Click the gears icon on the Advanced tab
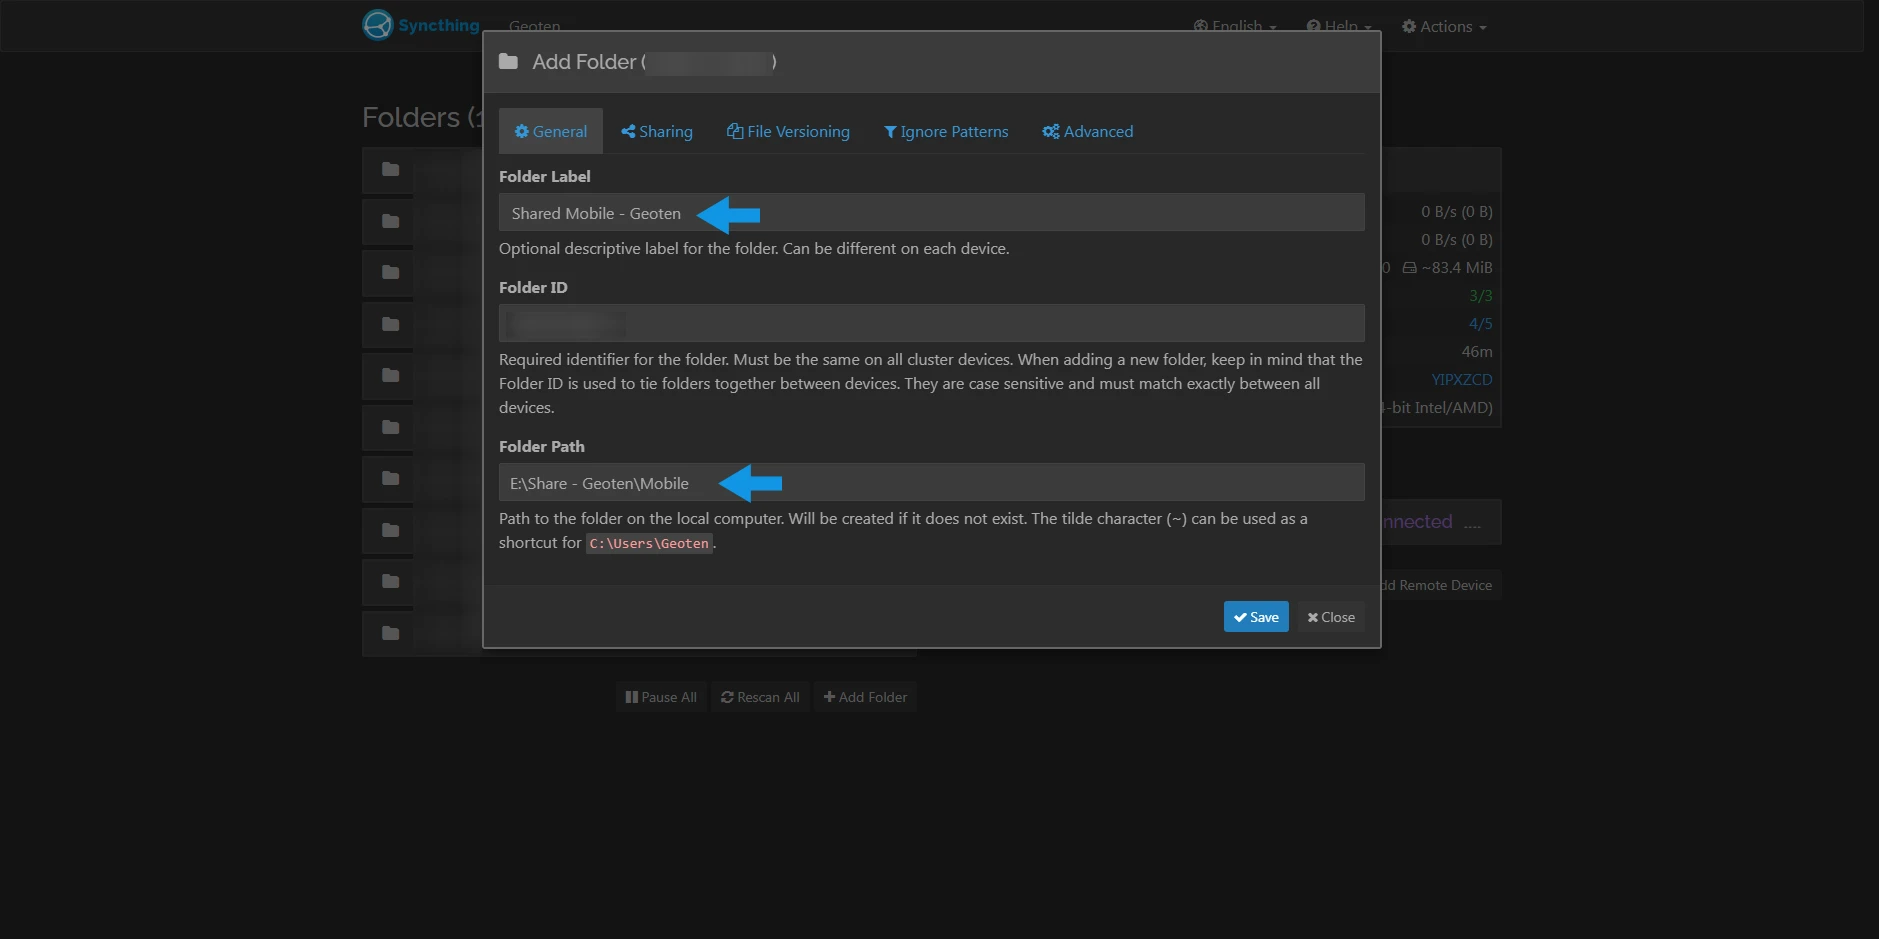The image size is (1879, 939). tap(1050, 131)
